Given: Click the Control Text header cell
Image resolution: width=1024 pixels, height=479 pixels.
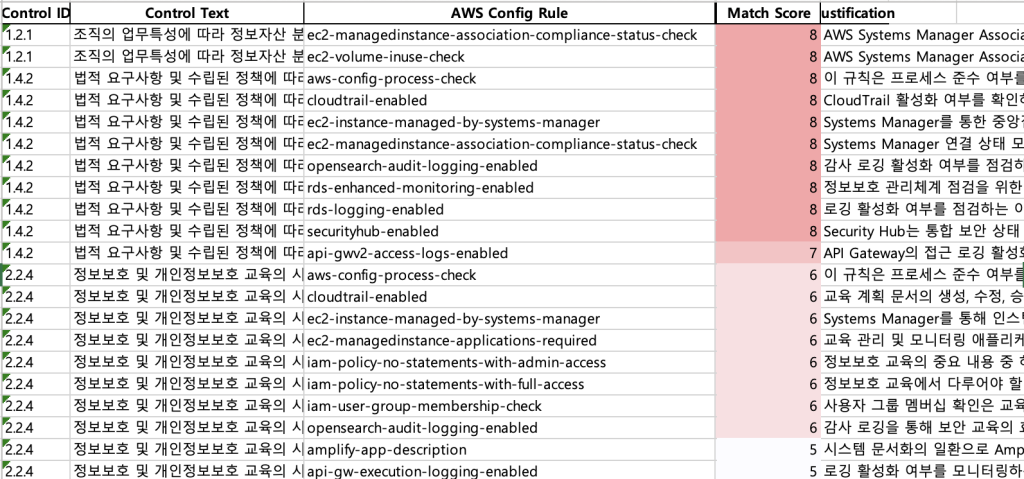Looking at the screenshot, I should [187, 13].
